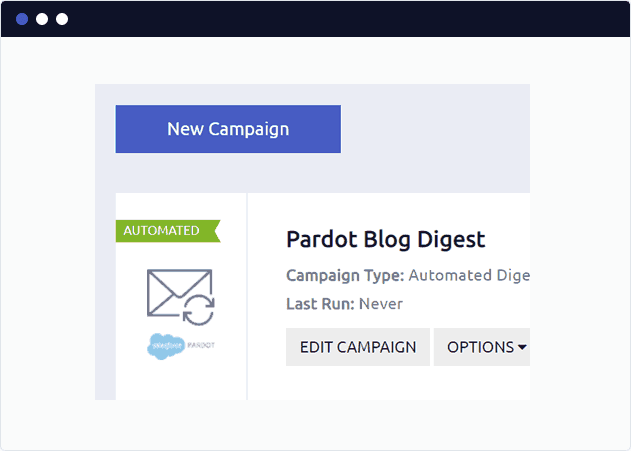Open EDIT CAMPAIGN for Pardot Blog Digest
Image resolution: width=631 pixels, height=451 pixels.
point(358,347)
